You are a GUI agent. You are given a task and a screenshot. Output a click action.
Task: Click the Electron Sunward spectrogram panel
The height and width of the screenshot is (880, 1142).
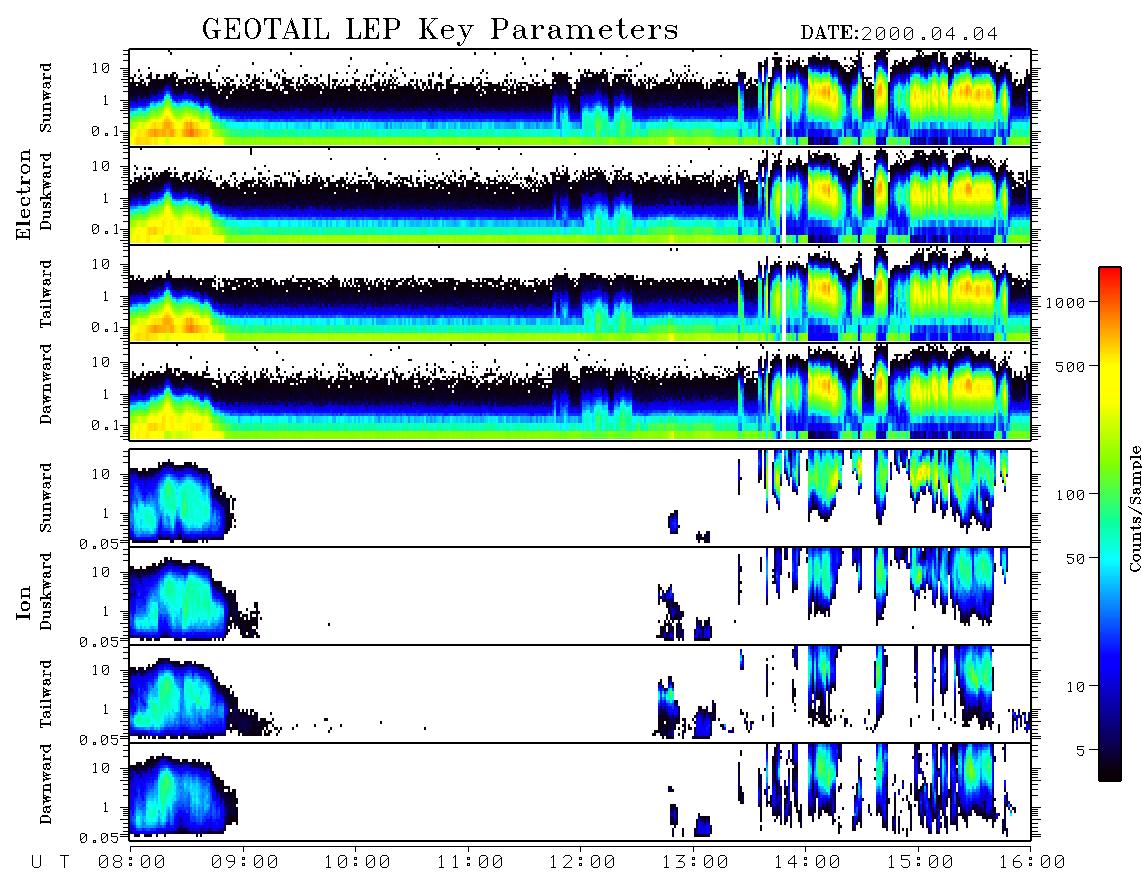coord(580,98)
